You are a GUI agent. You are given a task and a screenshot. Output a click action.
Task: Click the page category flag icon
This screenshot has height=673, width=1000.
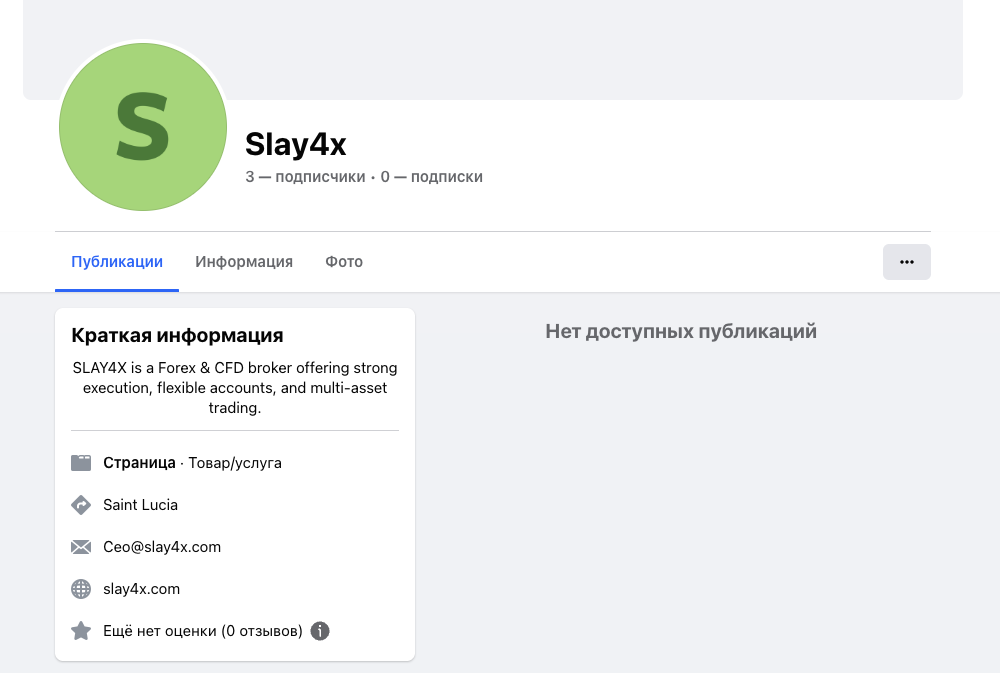click(x=81, y=463)
